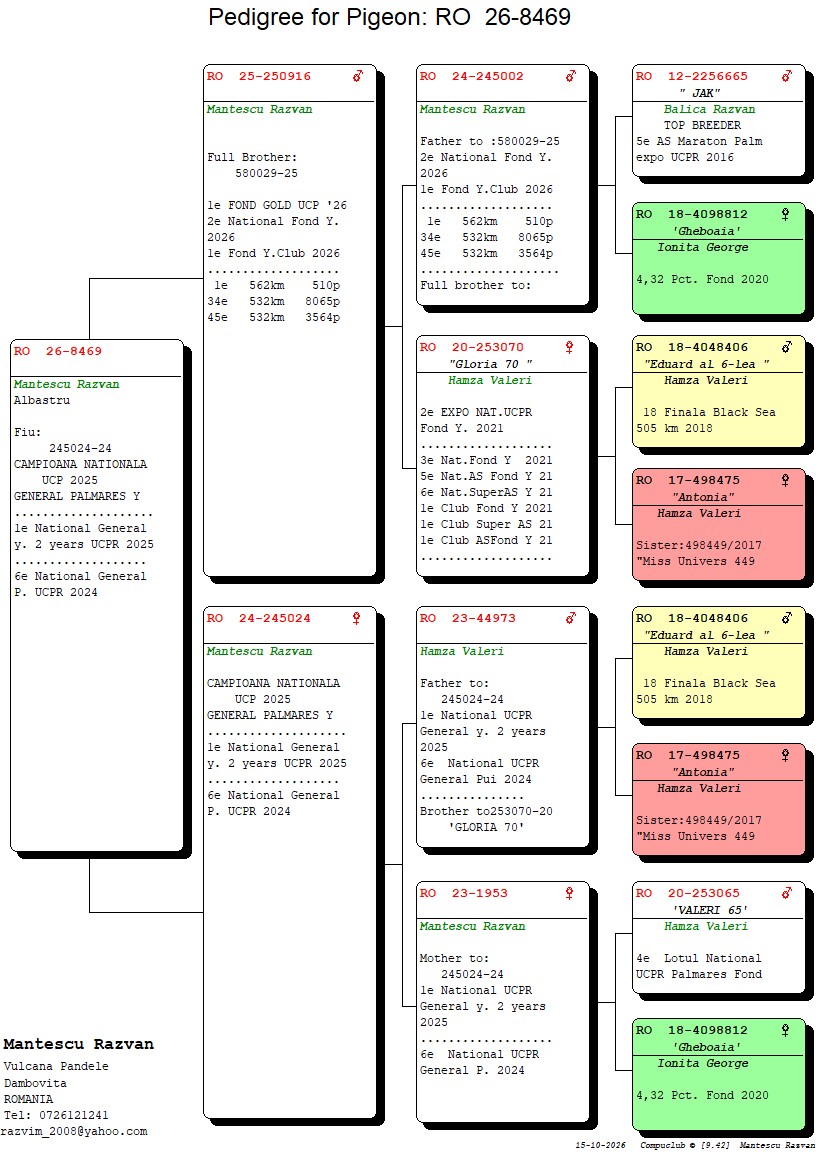Click the male symbol beside RO 12-2256665
Viewport: 816px width, 1172px height.
tap(787, 76)
